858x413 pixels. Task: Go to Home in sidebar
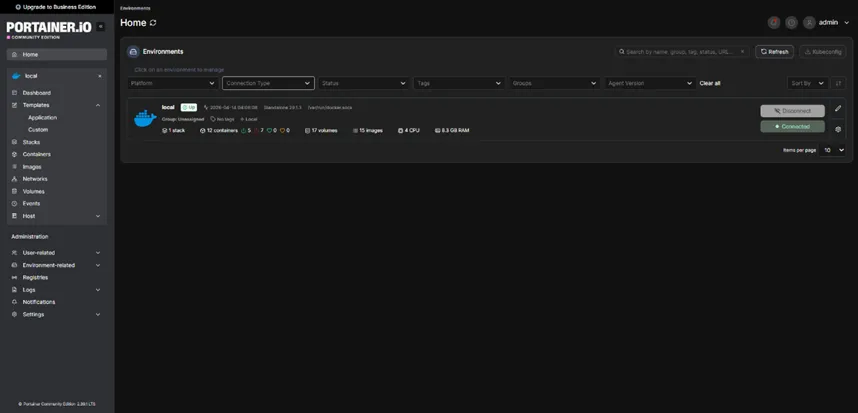click(x=56, y=55)
